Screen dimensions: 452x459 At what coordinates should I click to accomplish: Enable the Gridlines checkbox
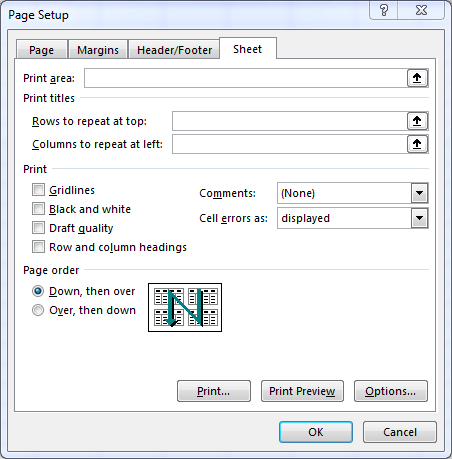click(38, 190)
